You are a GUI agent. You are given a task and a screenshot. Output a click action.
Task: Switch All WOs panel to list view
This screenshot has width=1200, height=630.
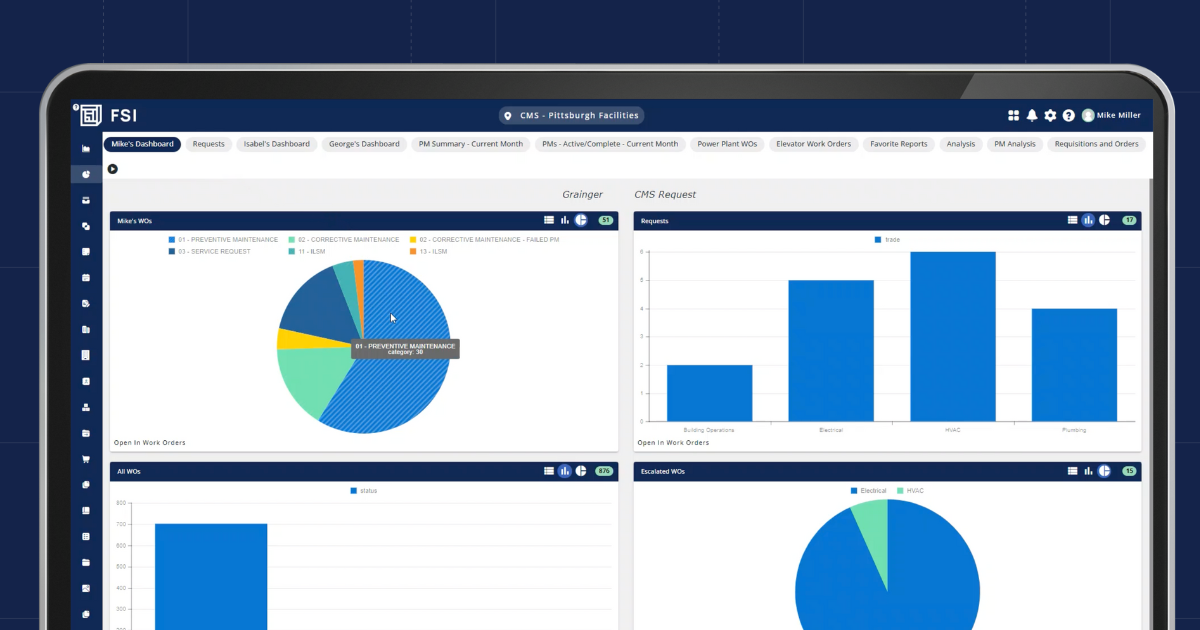(549, 471)
